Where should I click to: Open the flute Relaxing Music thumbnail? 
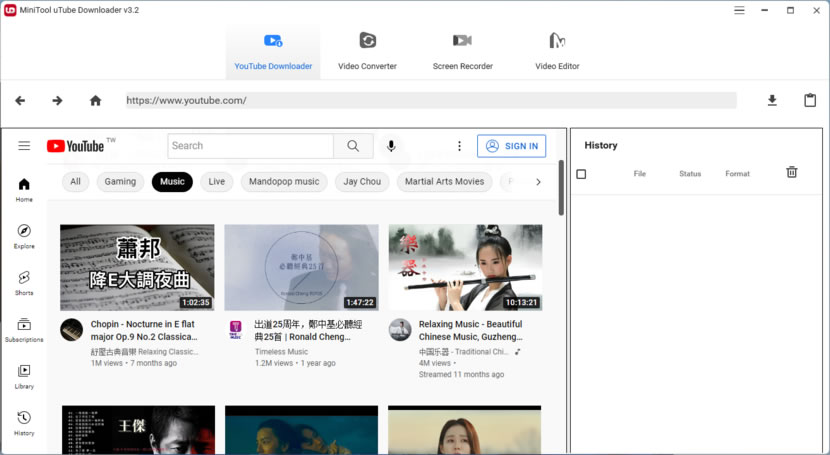465,267
